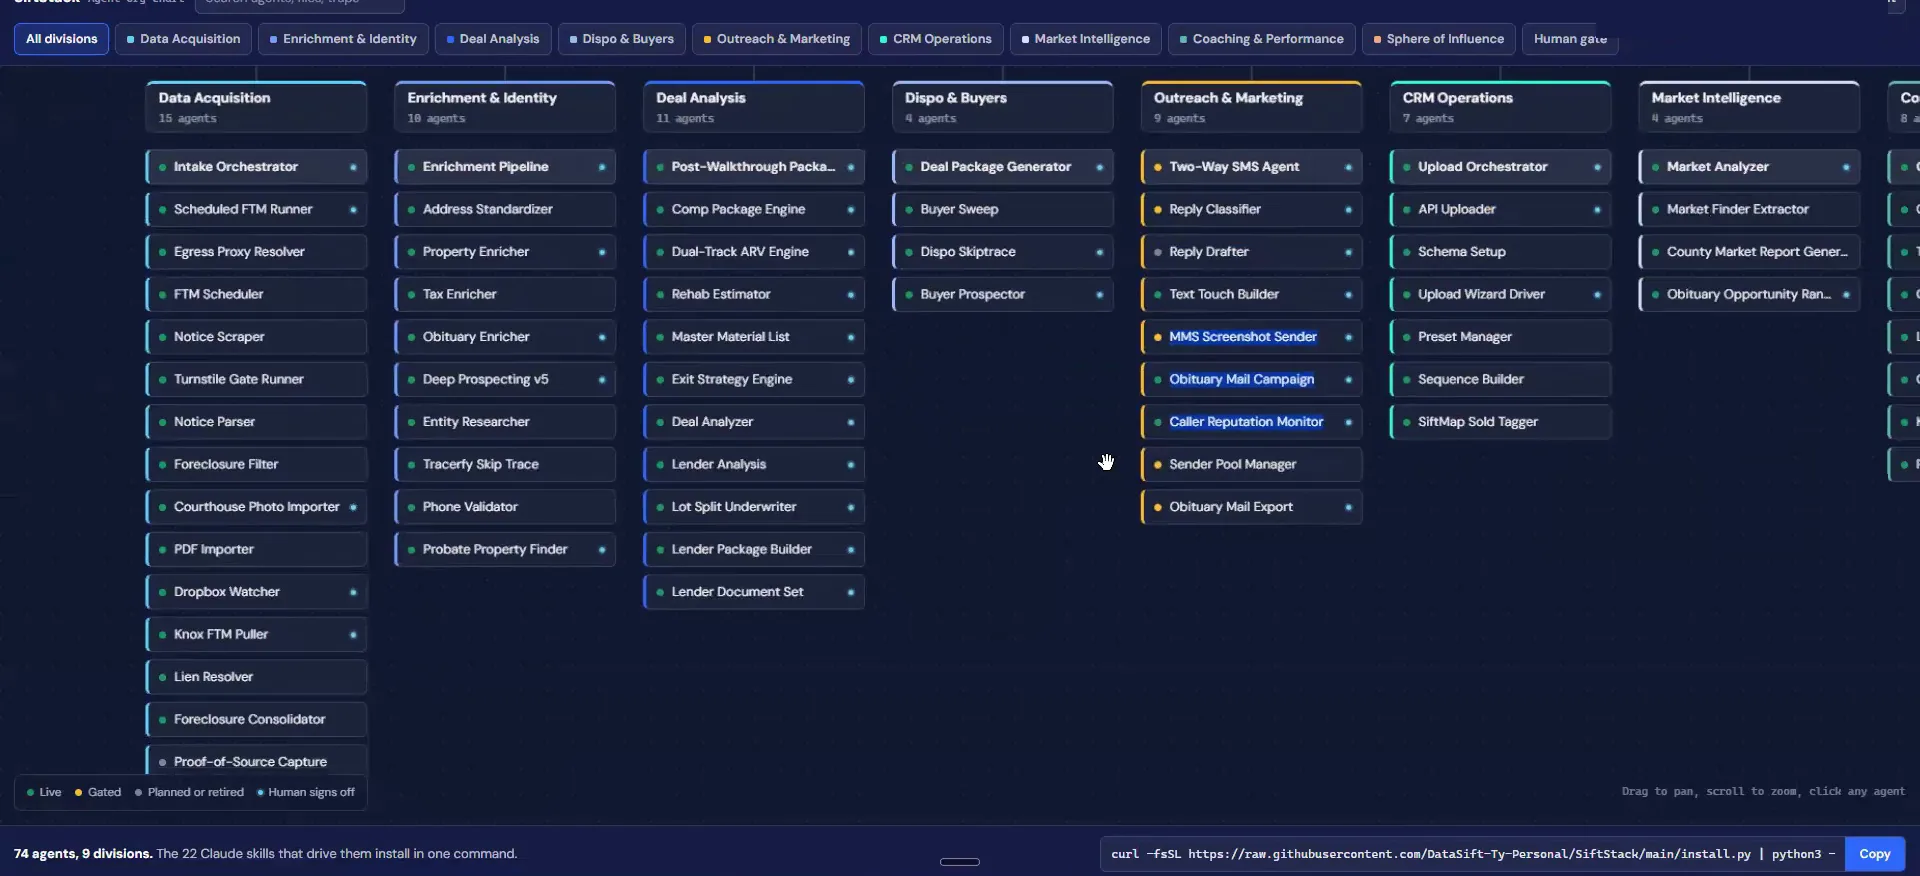Image resolution: width=1920 pixels, height=876 pixels.
Task: Select the MMS Screenshot Sender agent
Action: tap(1252, 337)
